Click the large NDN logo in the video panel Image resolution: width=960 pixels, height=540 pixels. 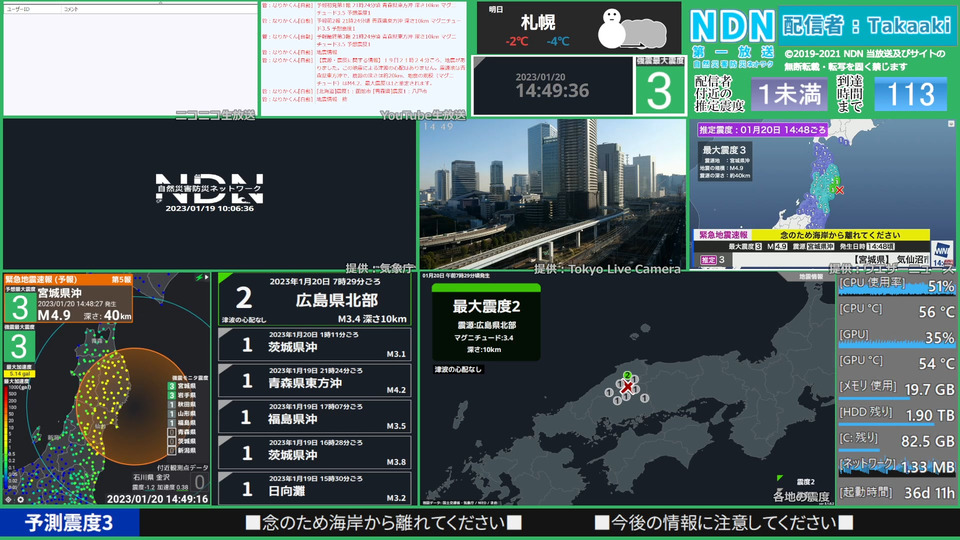[209, 188]
